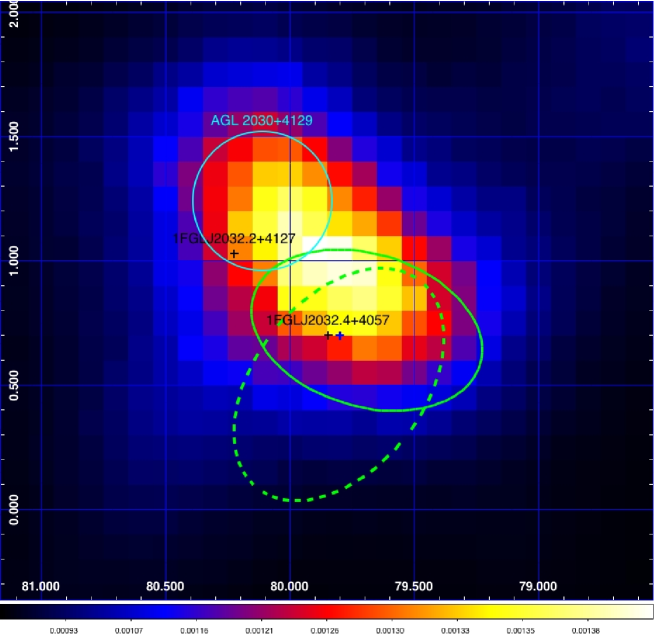The image size is (654, 635).
Task: Click the 79.500 longitude axis label
Action: (413, 586)
